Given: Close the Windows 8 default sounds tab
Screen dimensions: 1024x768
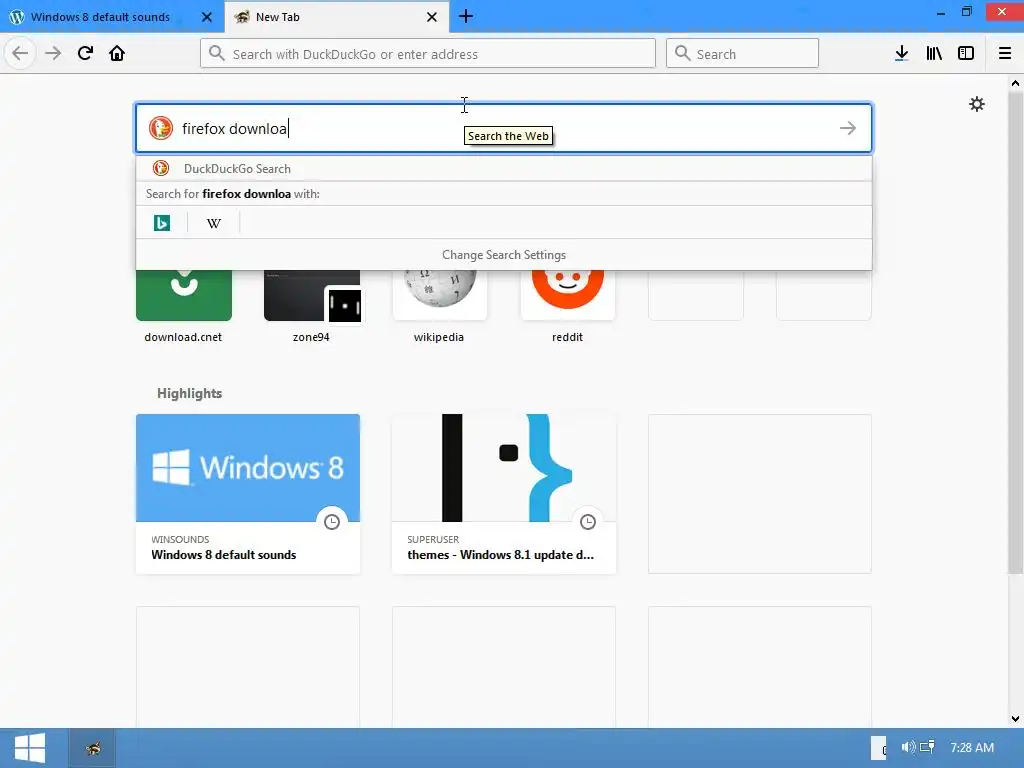Looking at the screenshot, I should [206, 17].
